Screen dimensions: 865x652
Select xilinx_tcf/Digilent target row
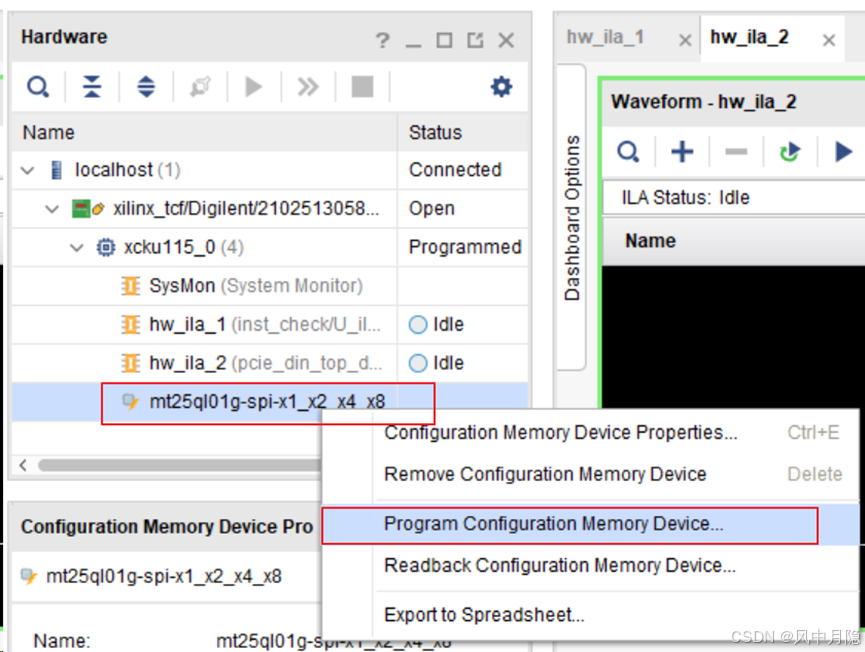coord(269,209)
